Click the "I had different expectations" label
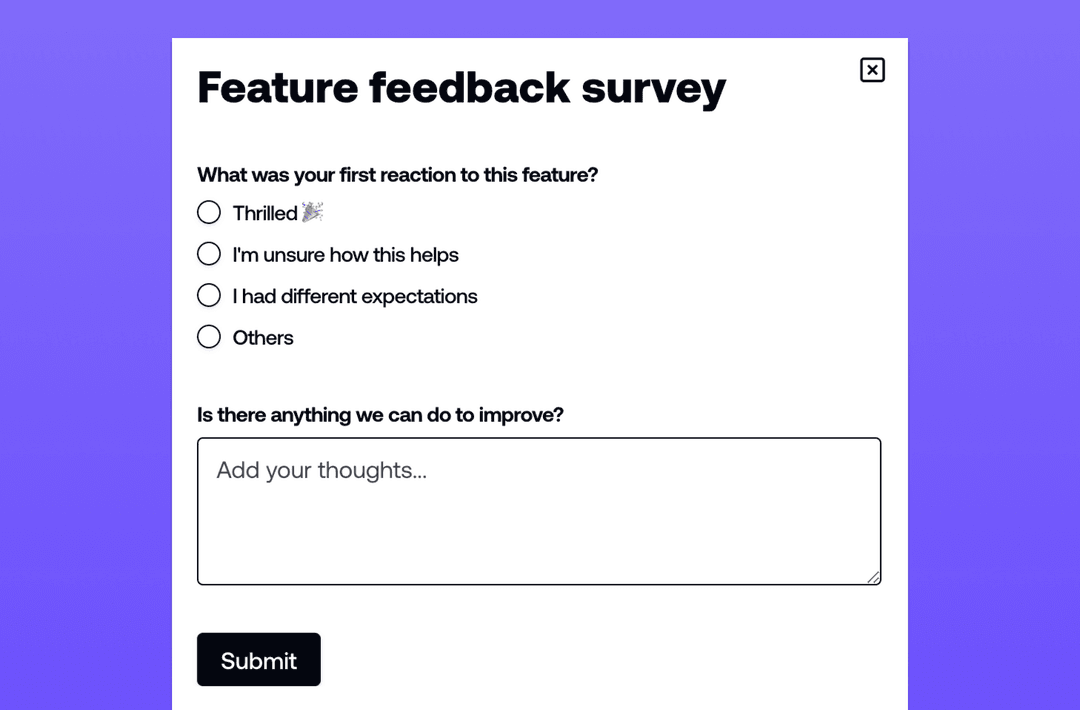Image resolution: width=1080 pixels, height=710 pixels. coord(355,297)
